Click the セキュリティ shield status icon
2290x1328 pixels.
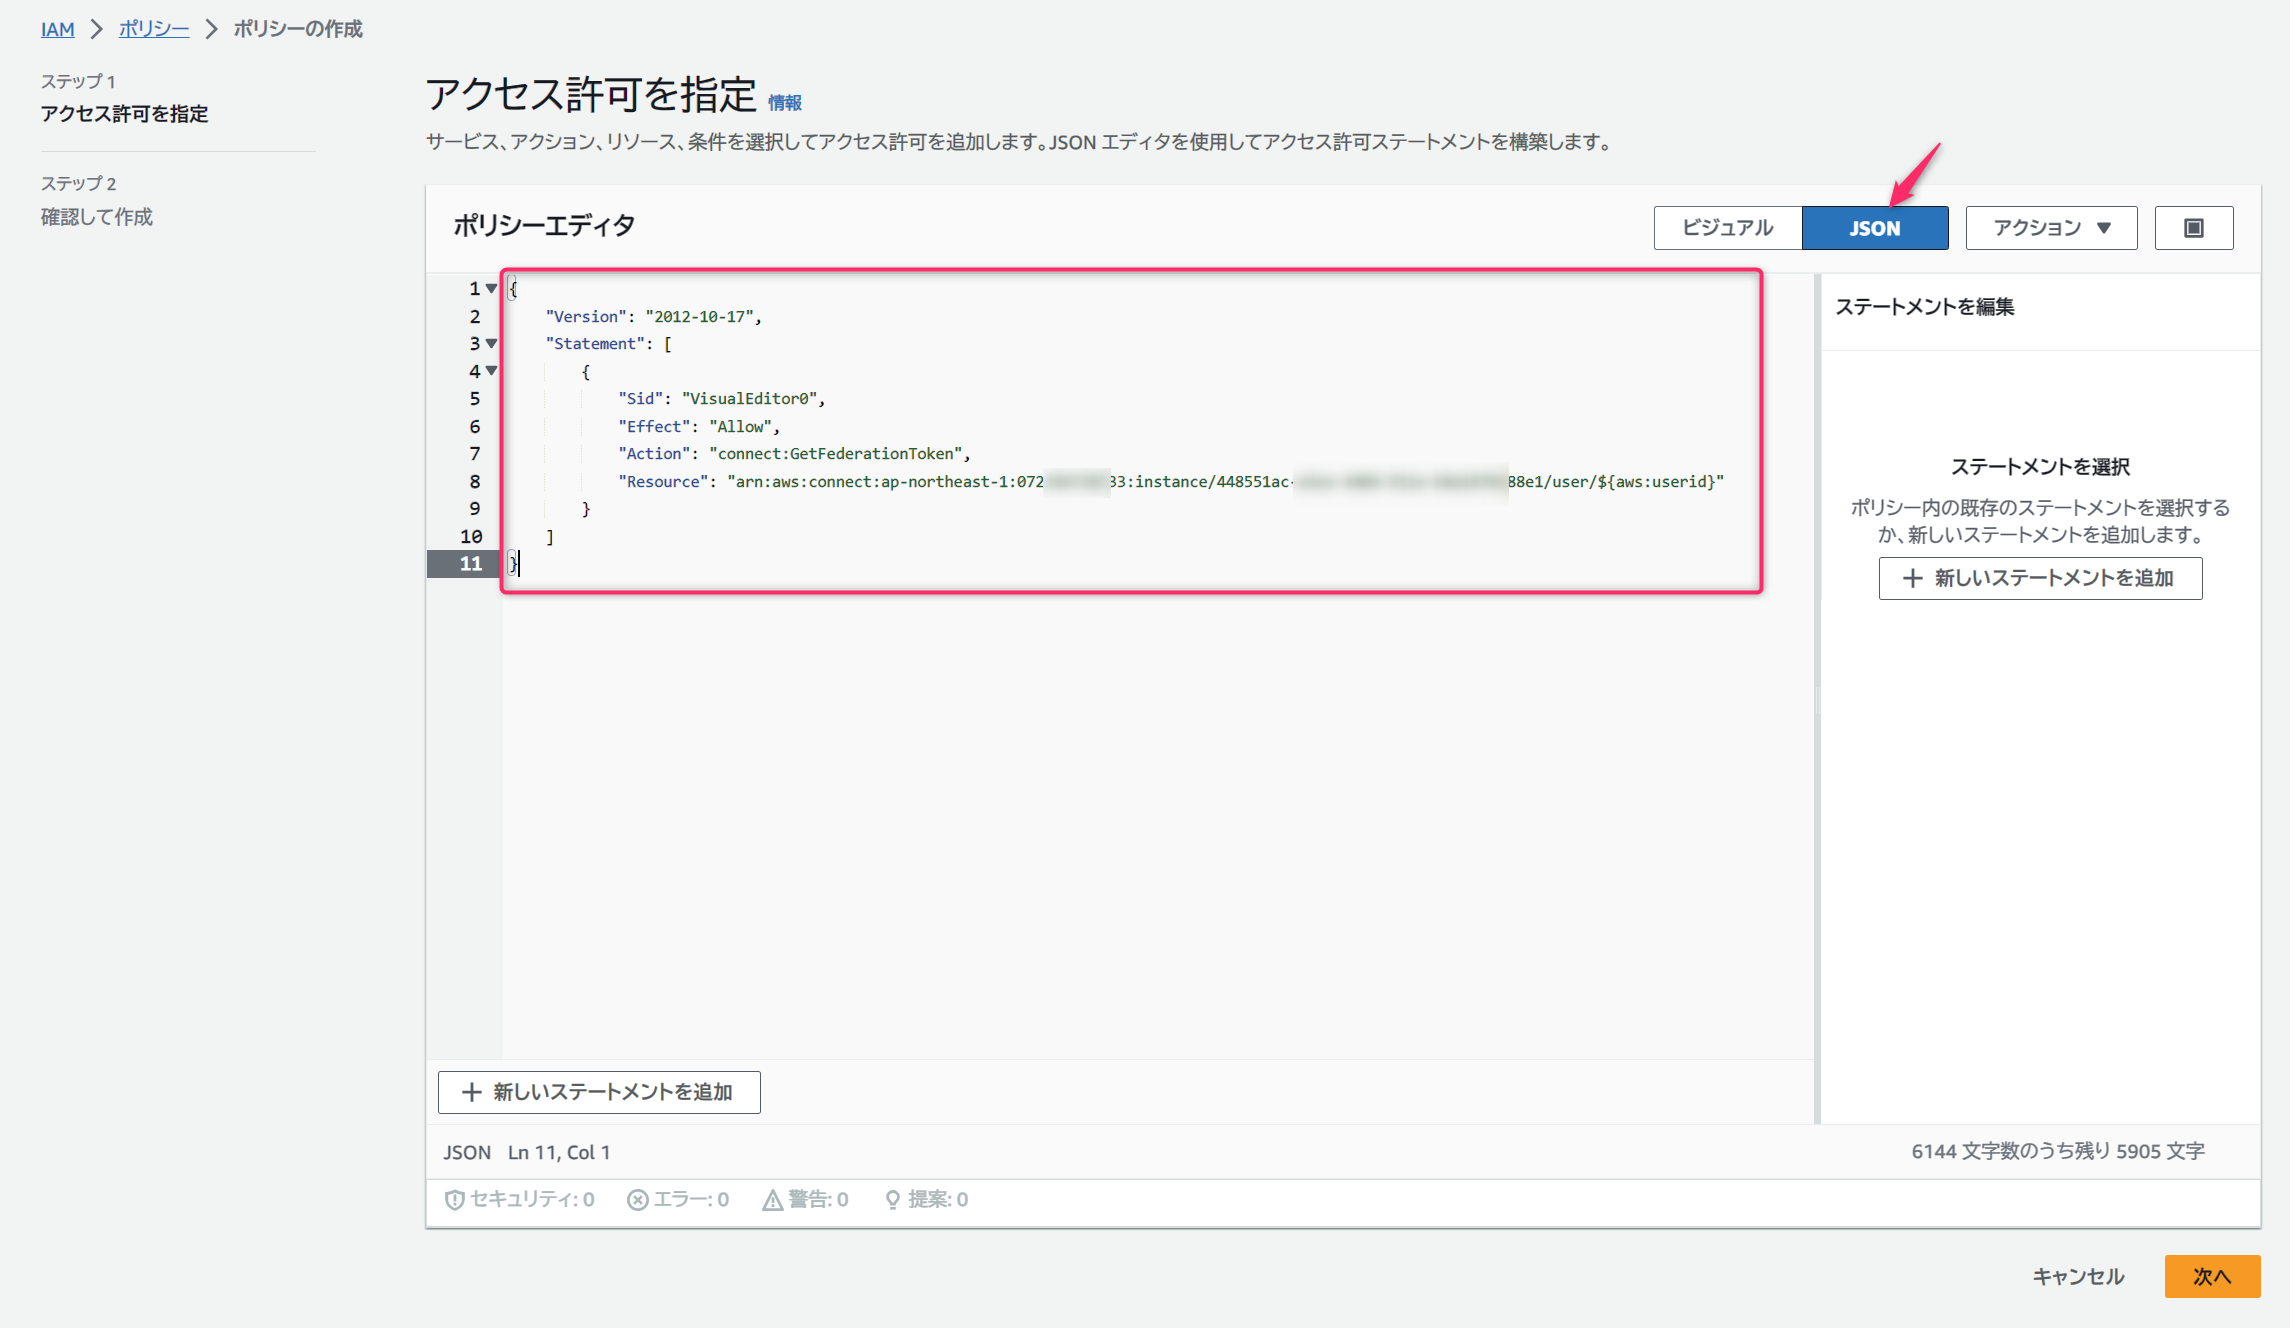point(454,1199)
